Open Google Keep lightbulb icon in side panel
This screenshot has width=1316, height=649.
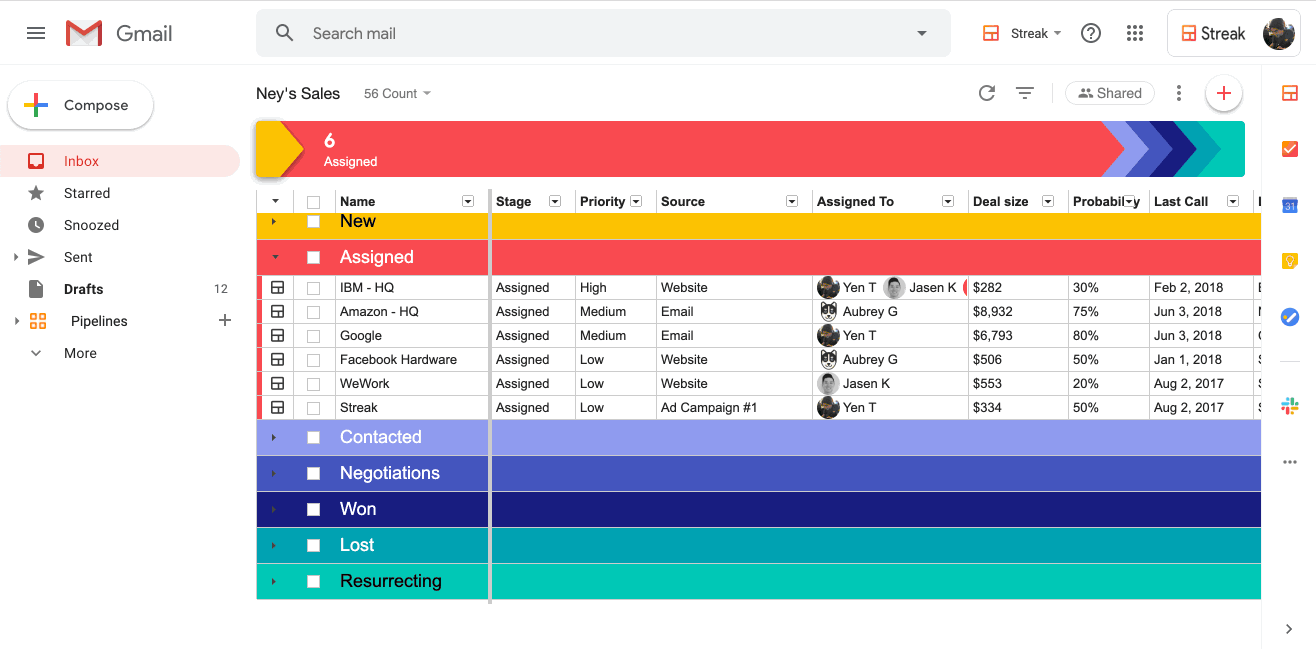(x=1290, y=261)
